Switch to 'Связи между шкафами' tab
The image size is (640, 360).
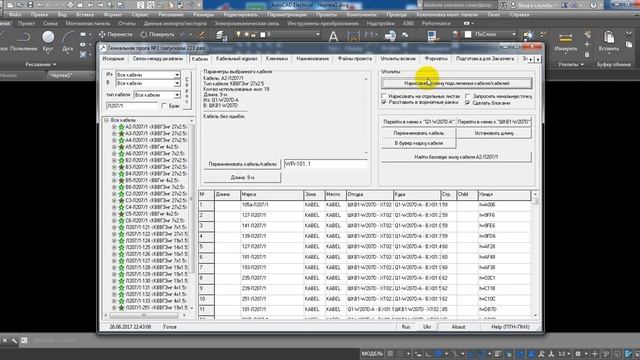pos(158,59)
